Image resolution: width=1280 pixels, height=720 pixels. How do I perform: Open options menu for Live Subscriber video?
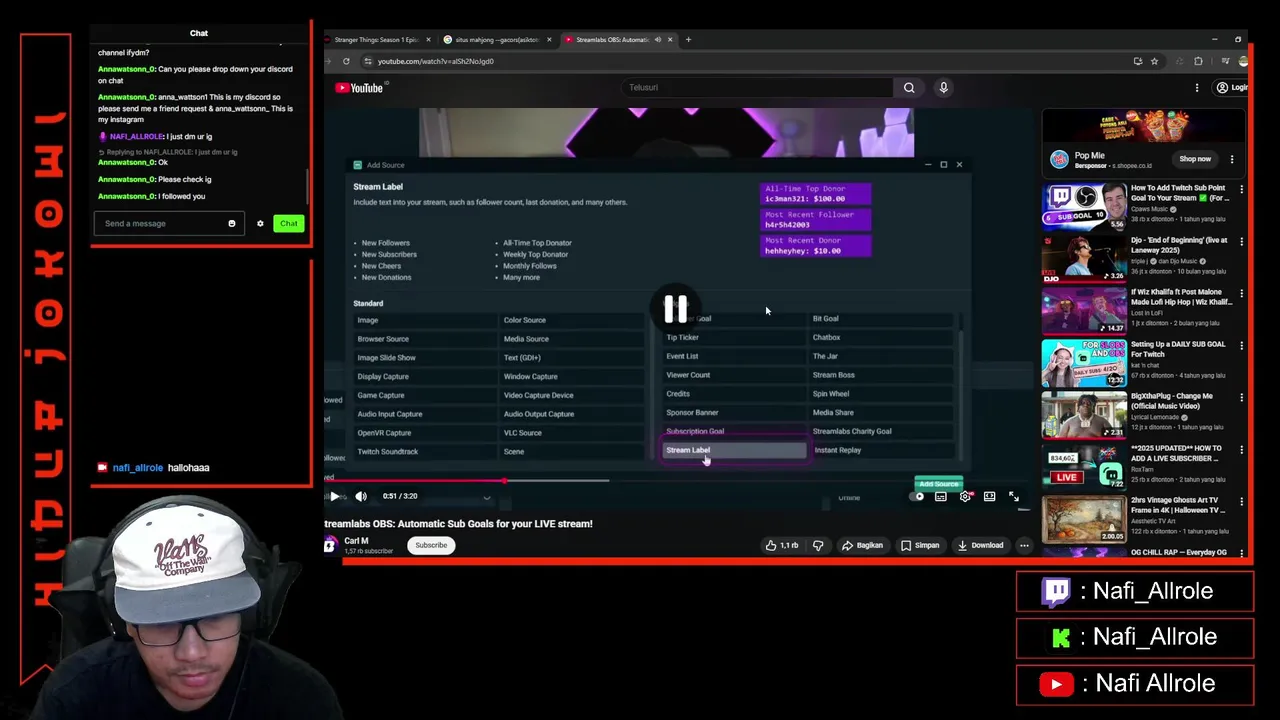1242,449
